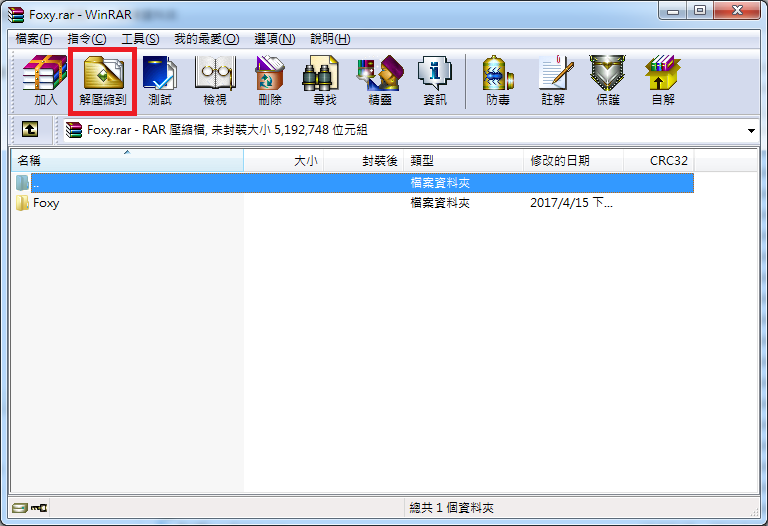Click the key icon in status bar

[x=39, y=508]
